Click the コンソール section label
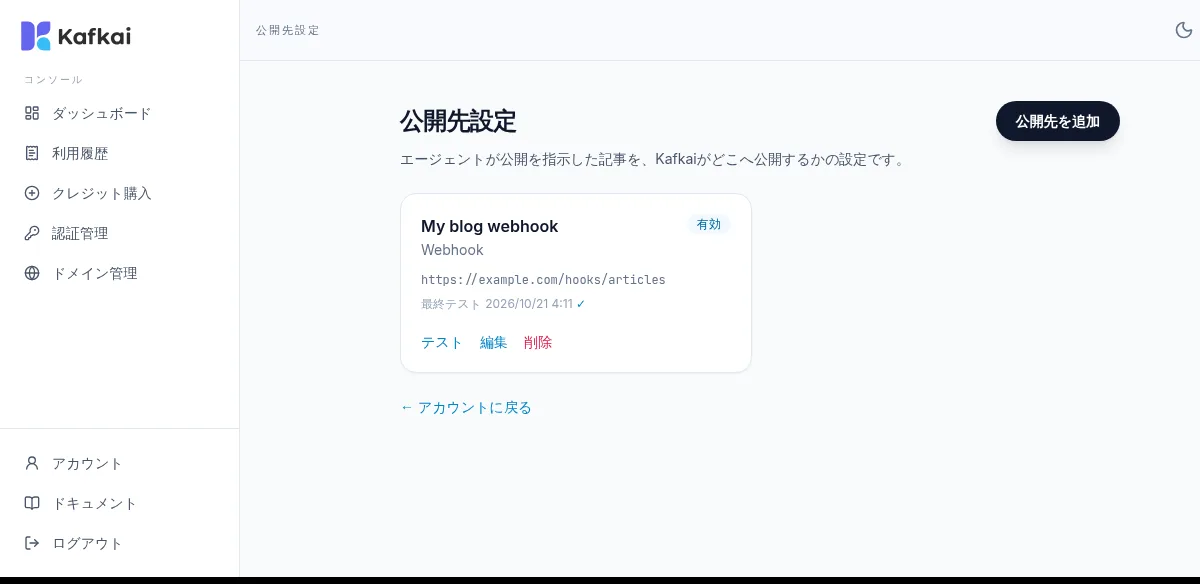The width and height of the screenshot is (1200, 584). pos(53,79)
